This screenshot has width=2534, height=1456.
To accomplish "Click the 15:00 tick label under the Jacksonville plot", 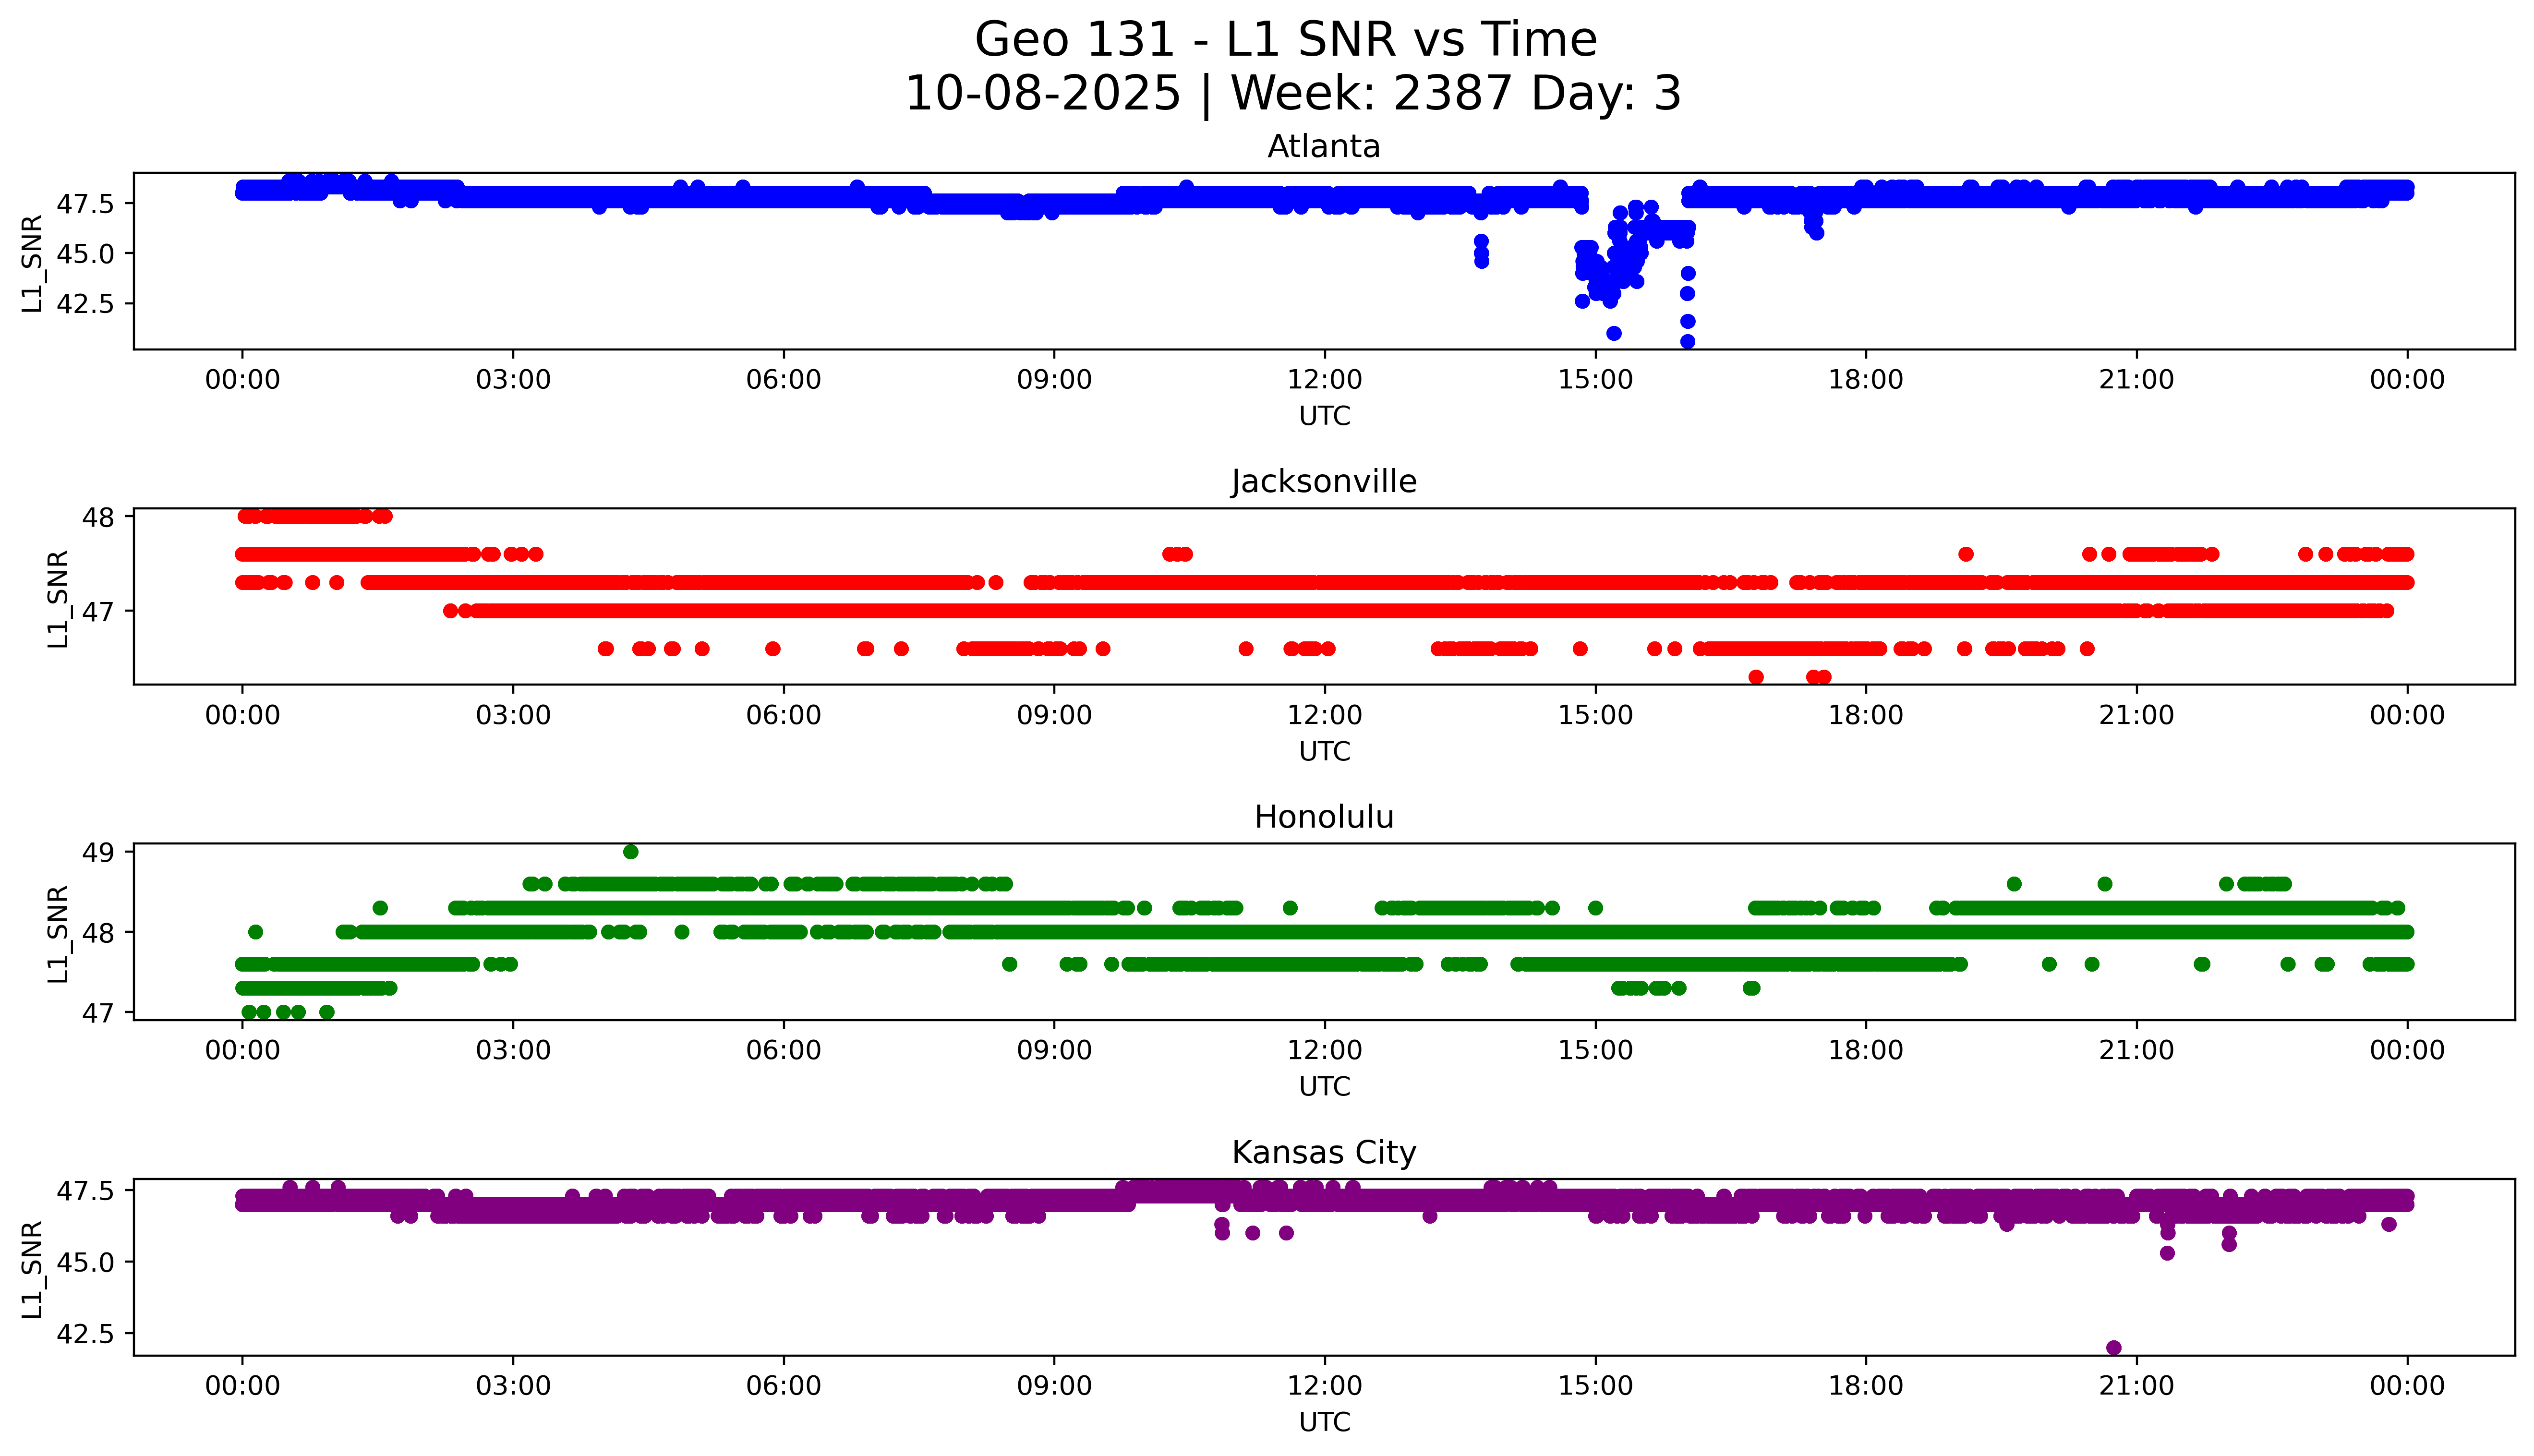I will [1595, 715].
